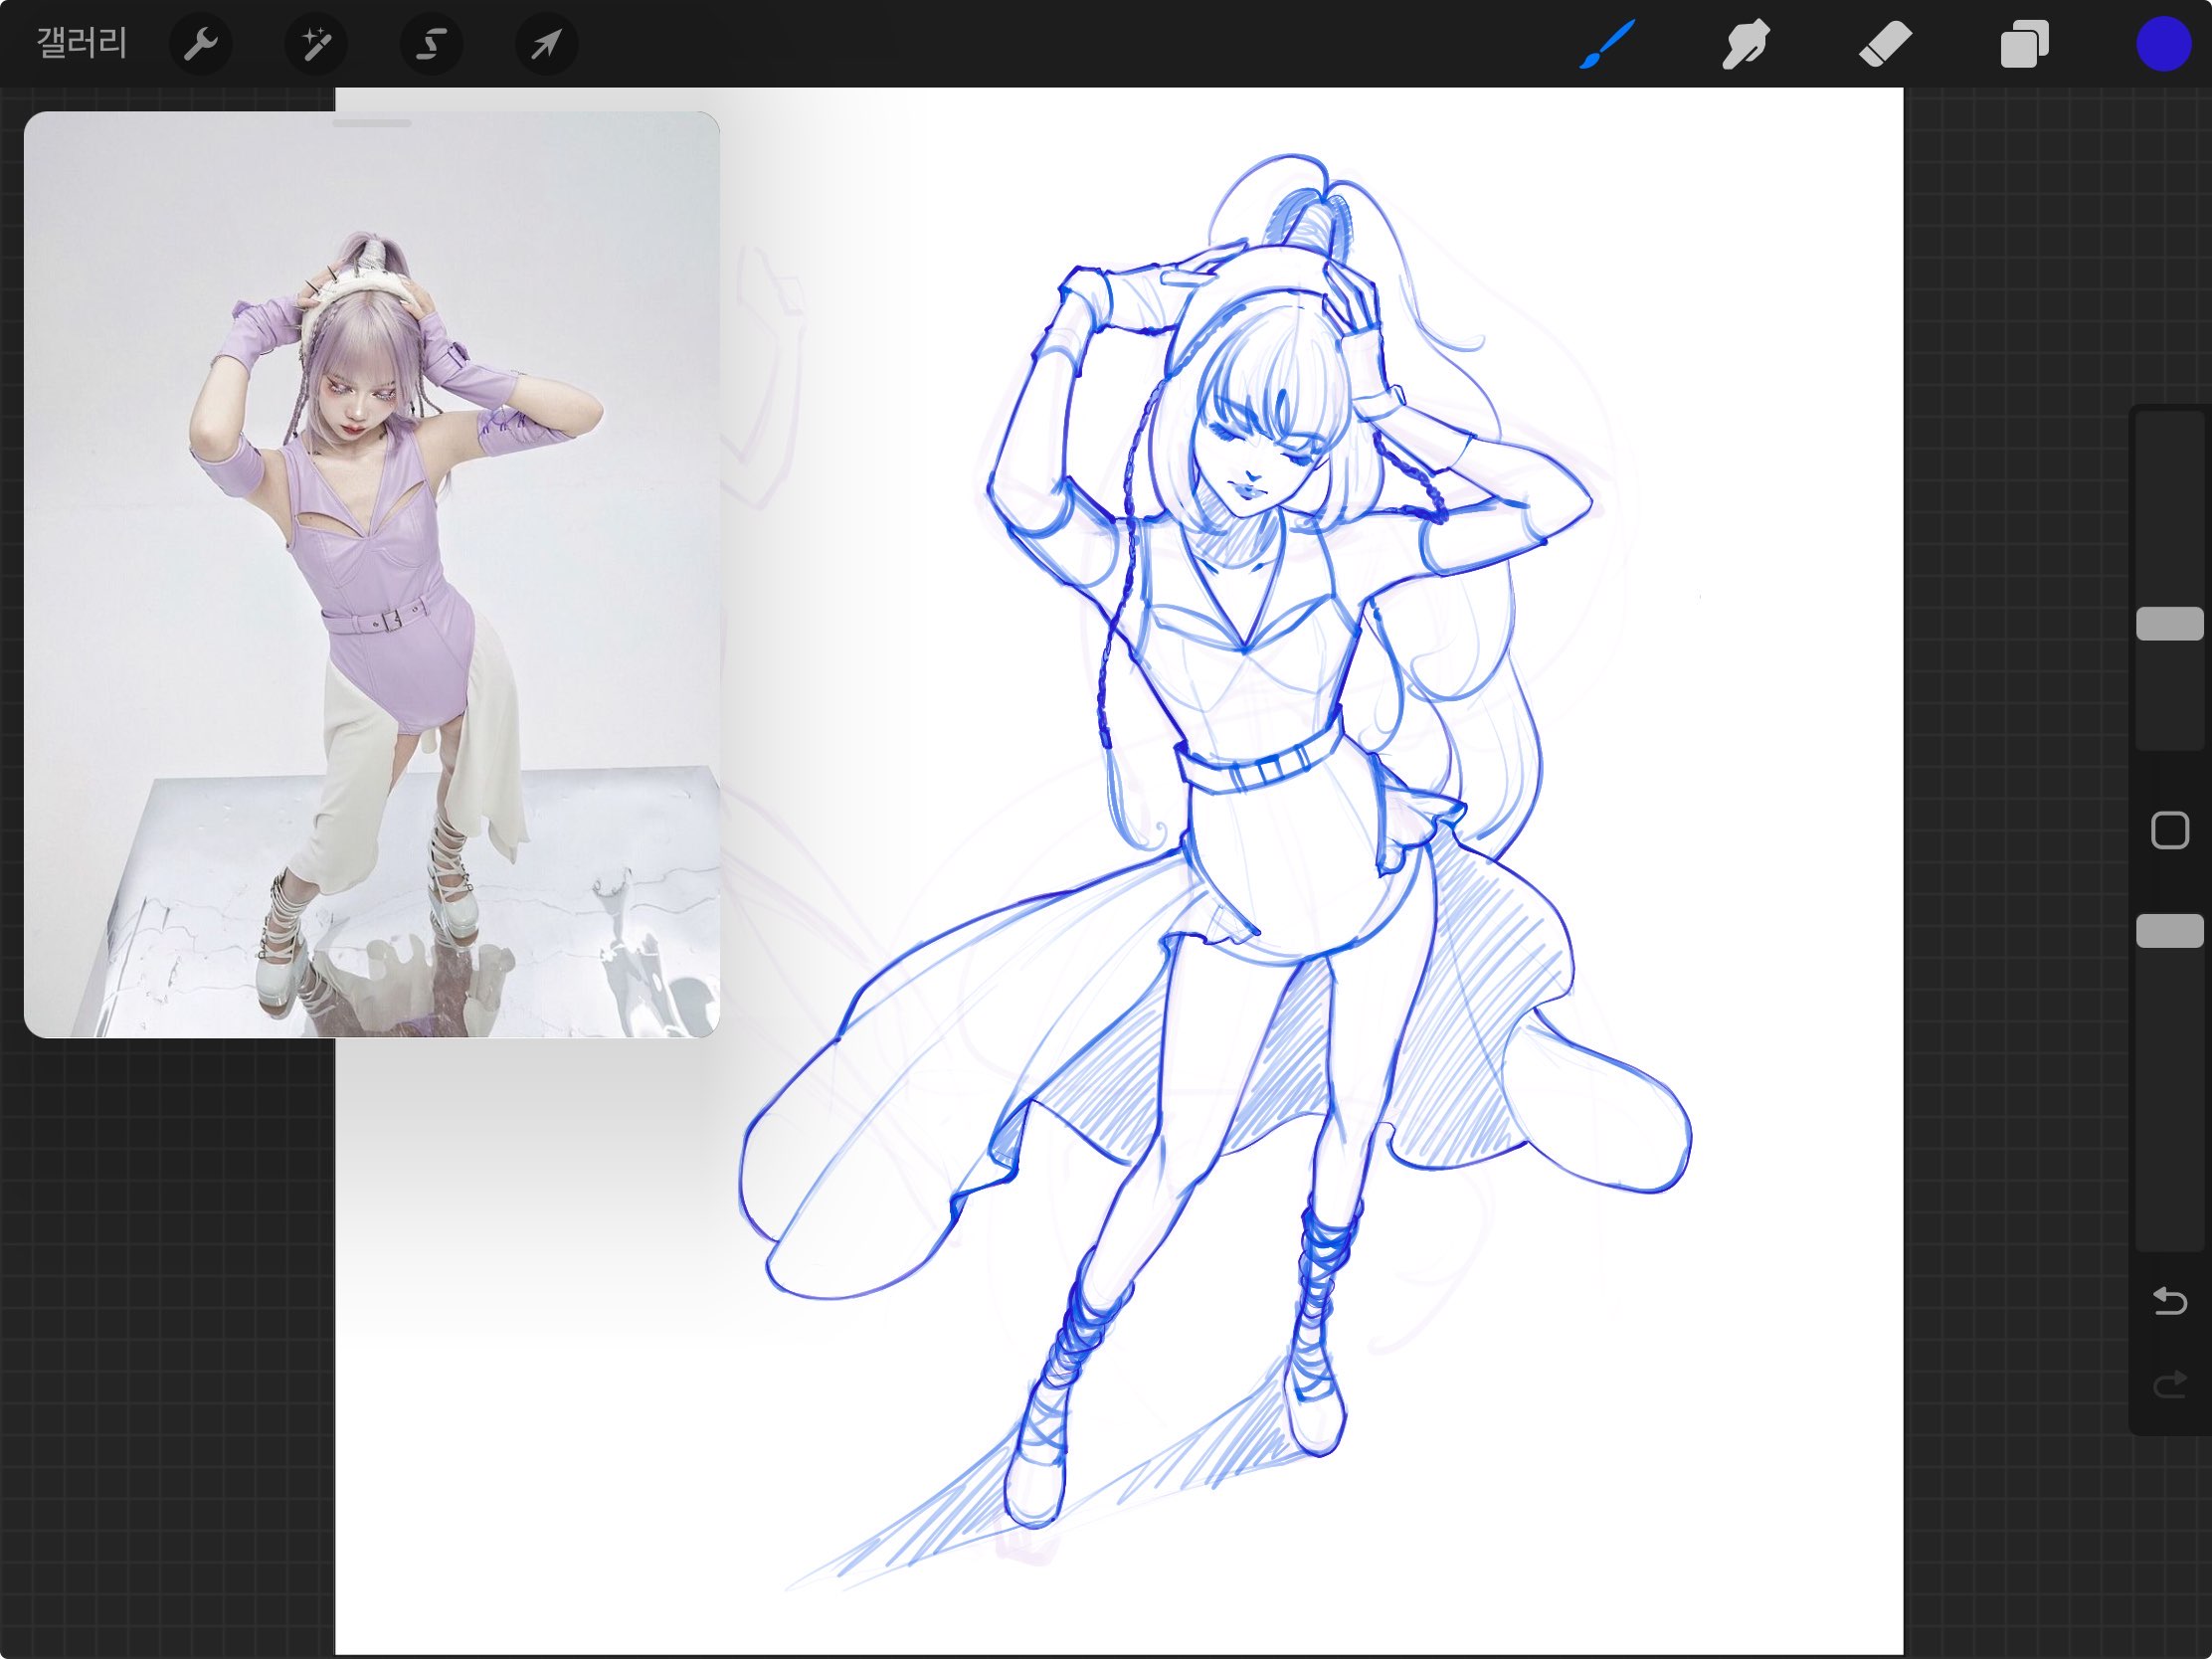
Task: Open the Layers panel
Action: [x=2024, y=45]
